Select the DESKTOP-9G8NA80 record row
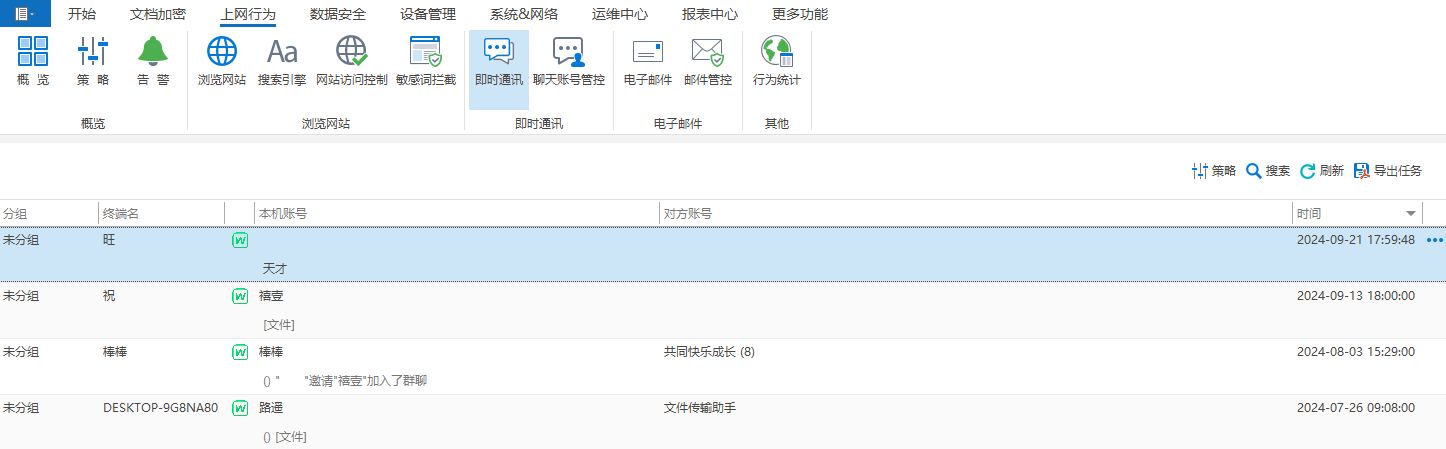The image size is (1446, 449). coord(160,408)
